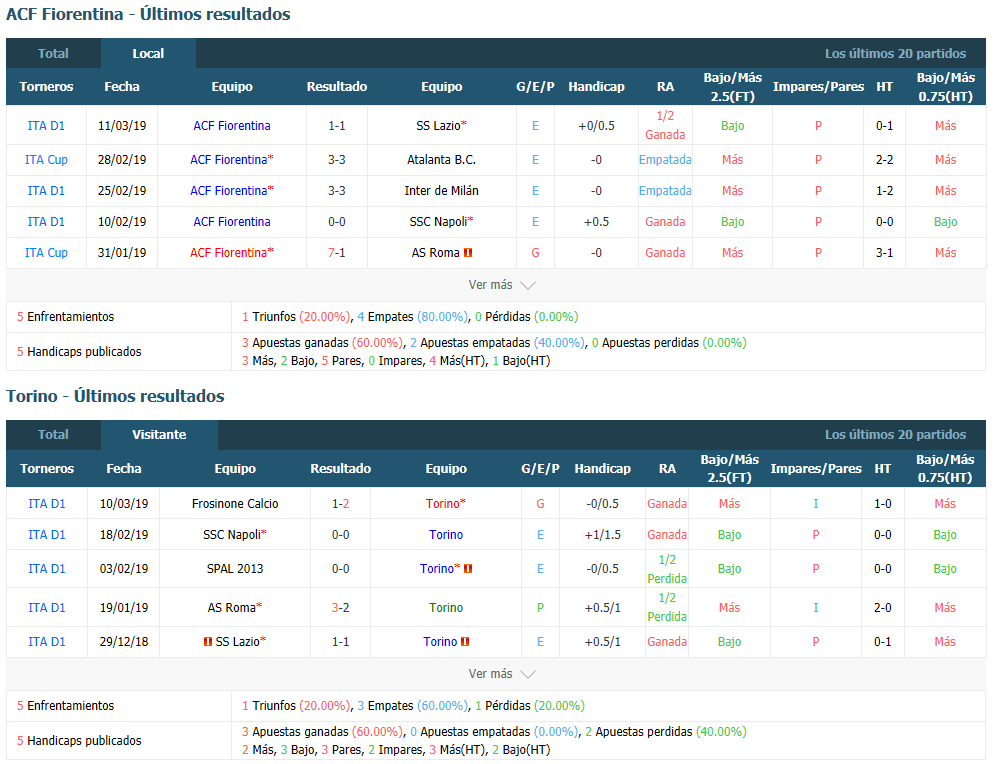996x764 pixels.
Task: Click the date 03/02/19
Action: tap(124, 569)
